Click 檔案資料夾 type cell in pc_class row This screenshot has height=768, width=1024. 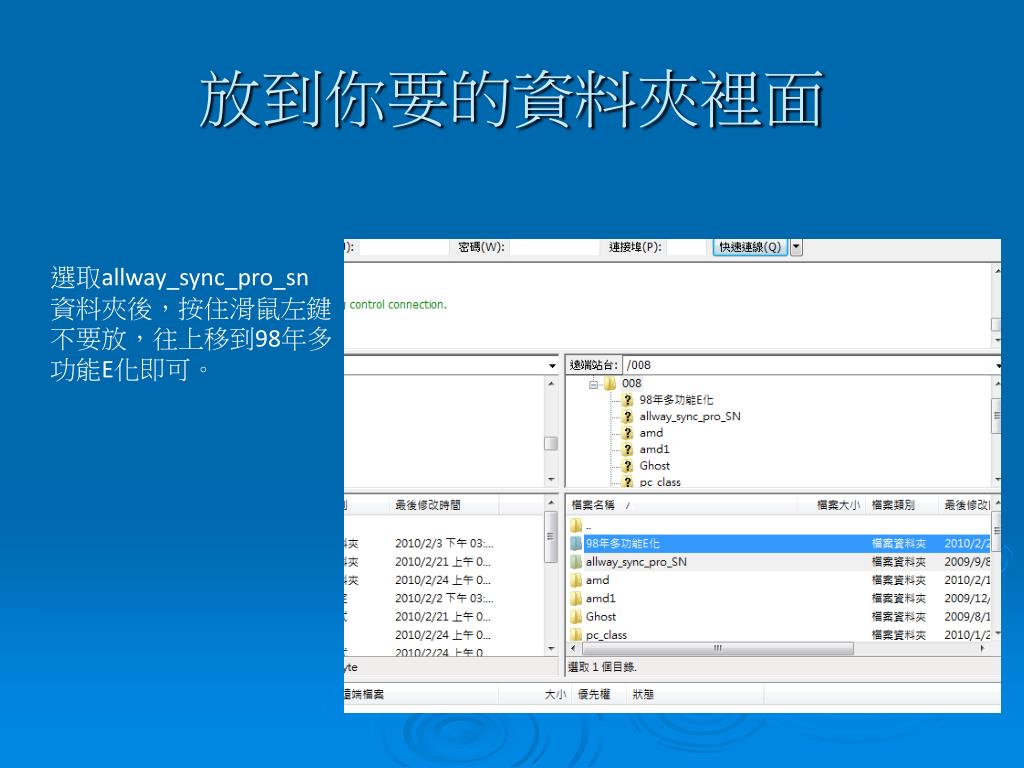tap(899, 635)
